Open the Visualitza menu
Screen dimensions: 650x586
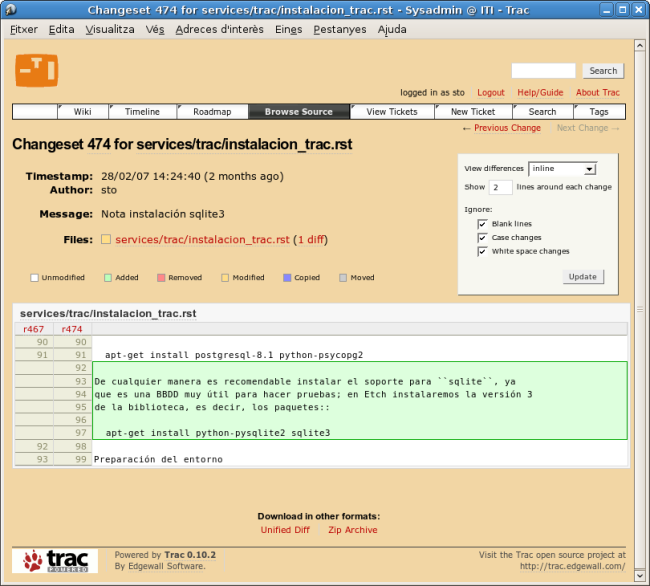(x=110, y=29)
